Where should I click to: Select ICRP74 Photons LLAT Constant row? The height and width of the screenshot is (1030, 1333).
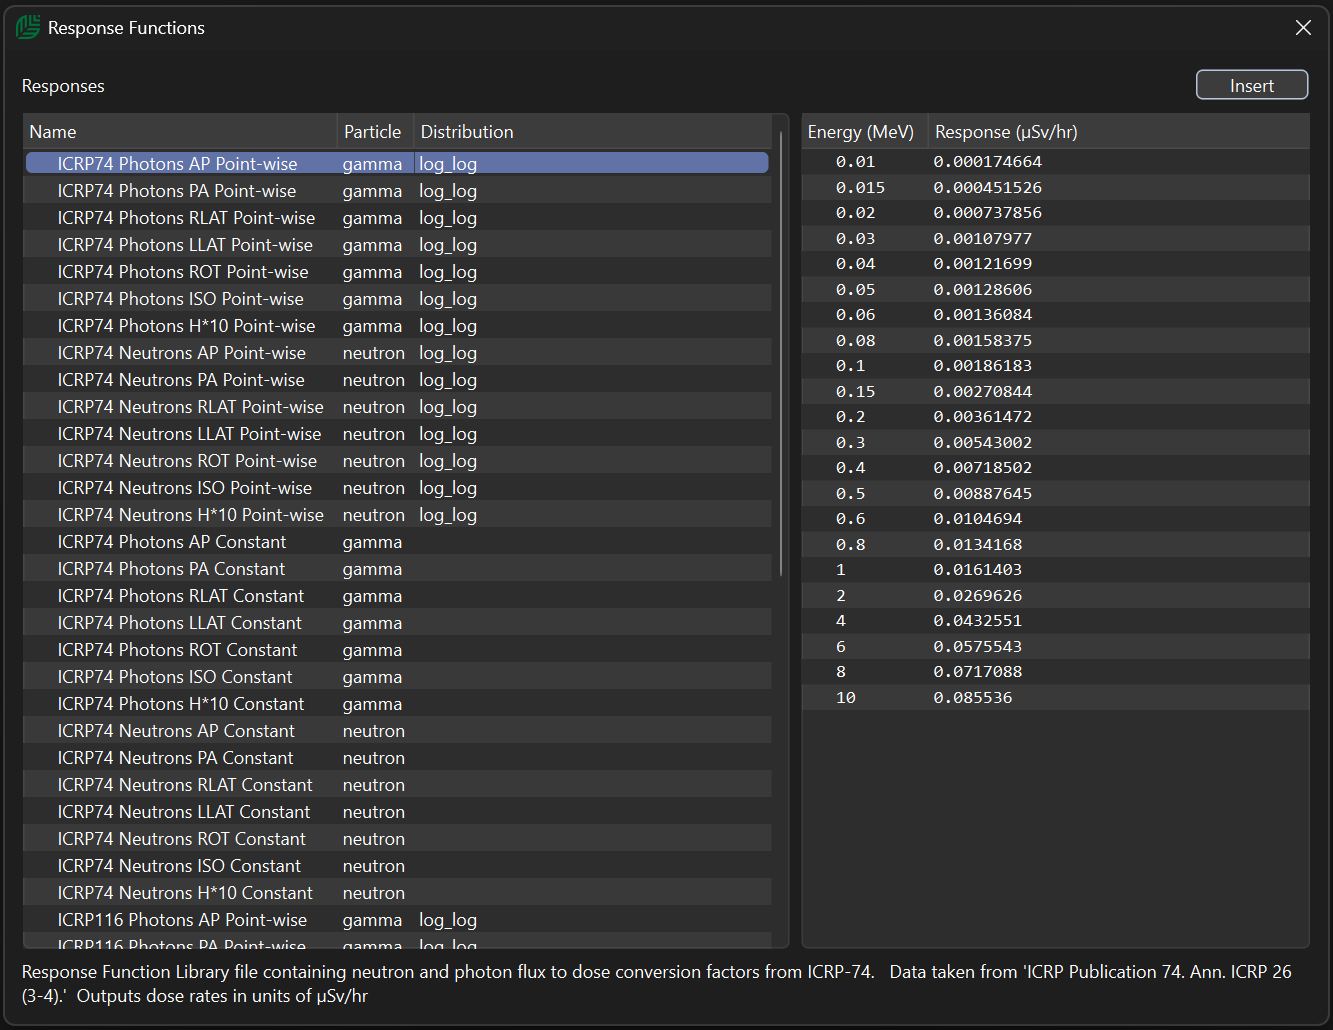pos(397,623)
